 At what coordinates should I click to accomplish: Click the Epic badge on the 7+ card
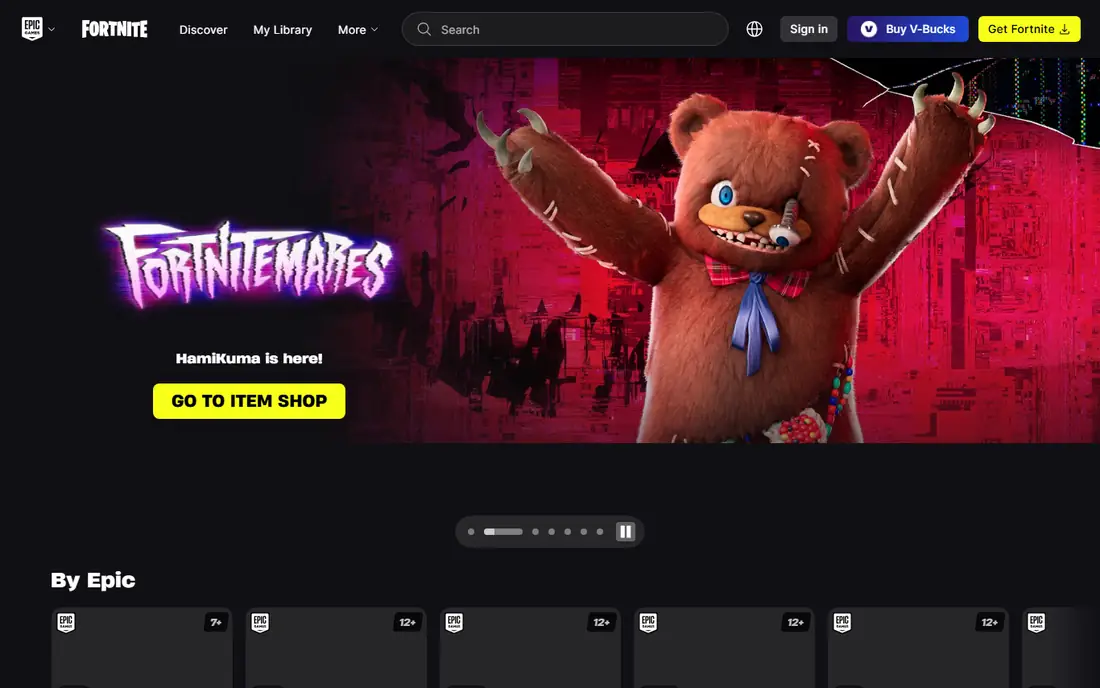tap(66, 622)
